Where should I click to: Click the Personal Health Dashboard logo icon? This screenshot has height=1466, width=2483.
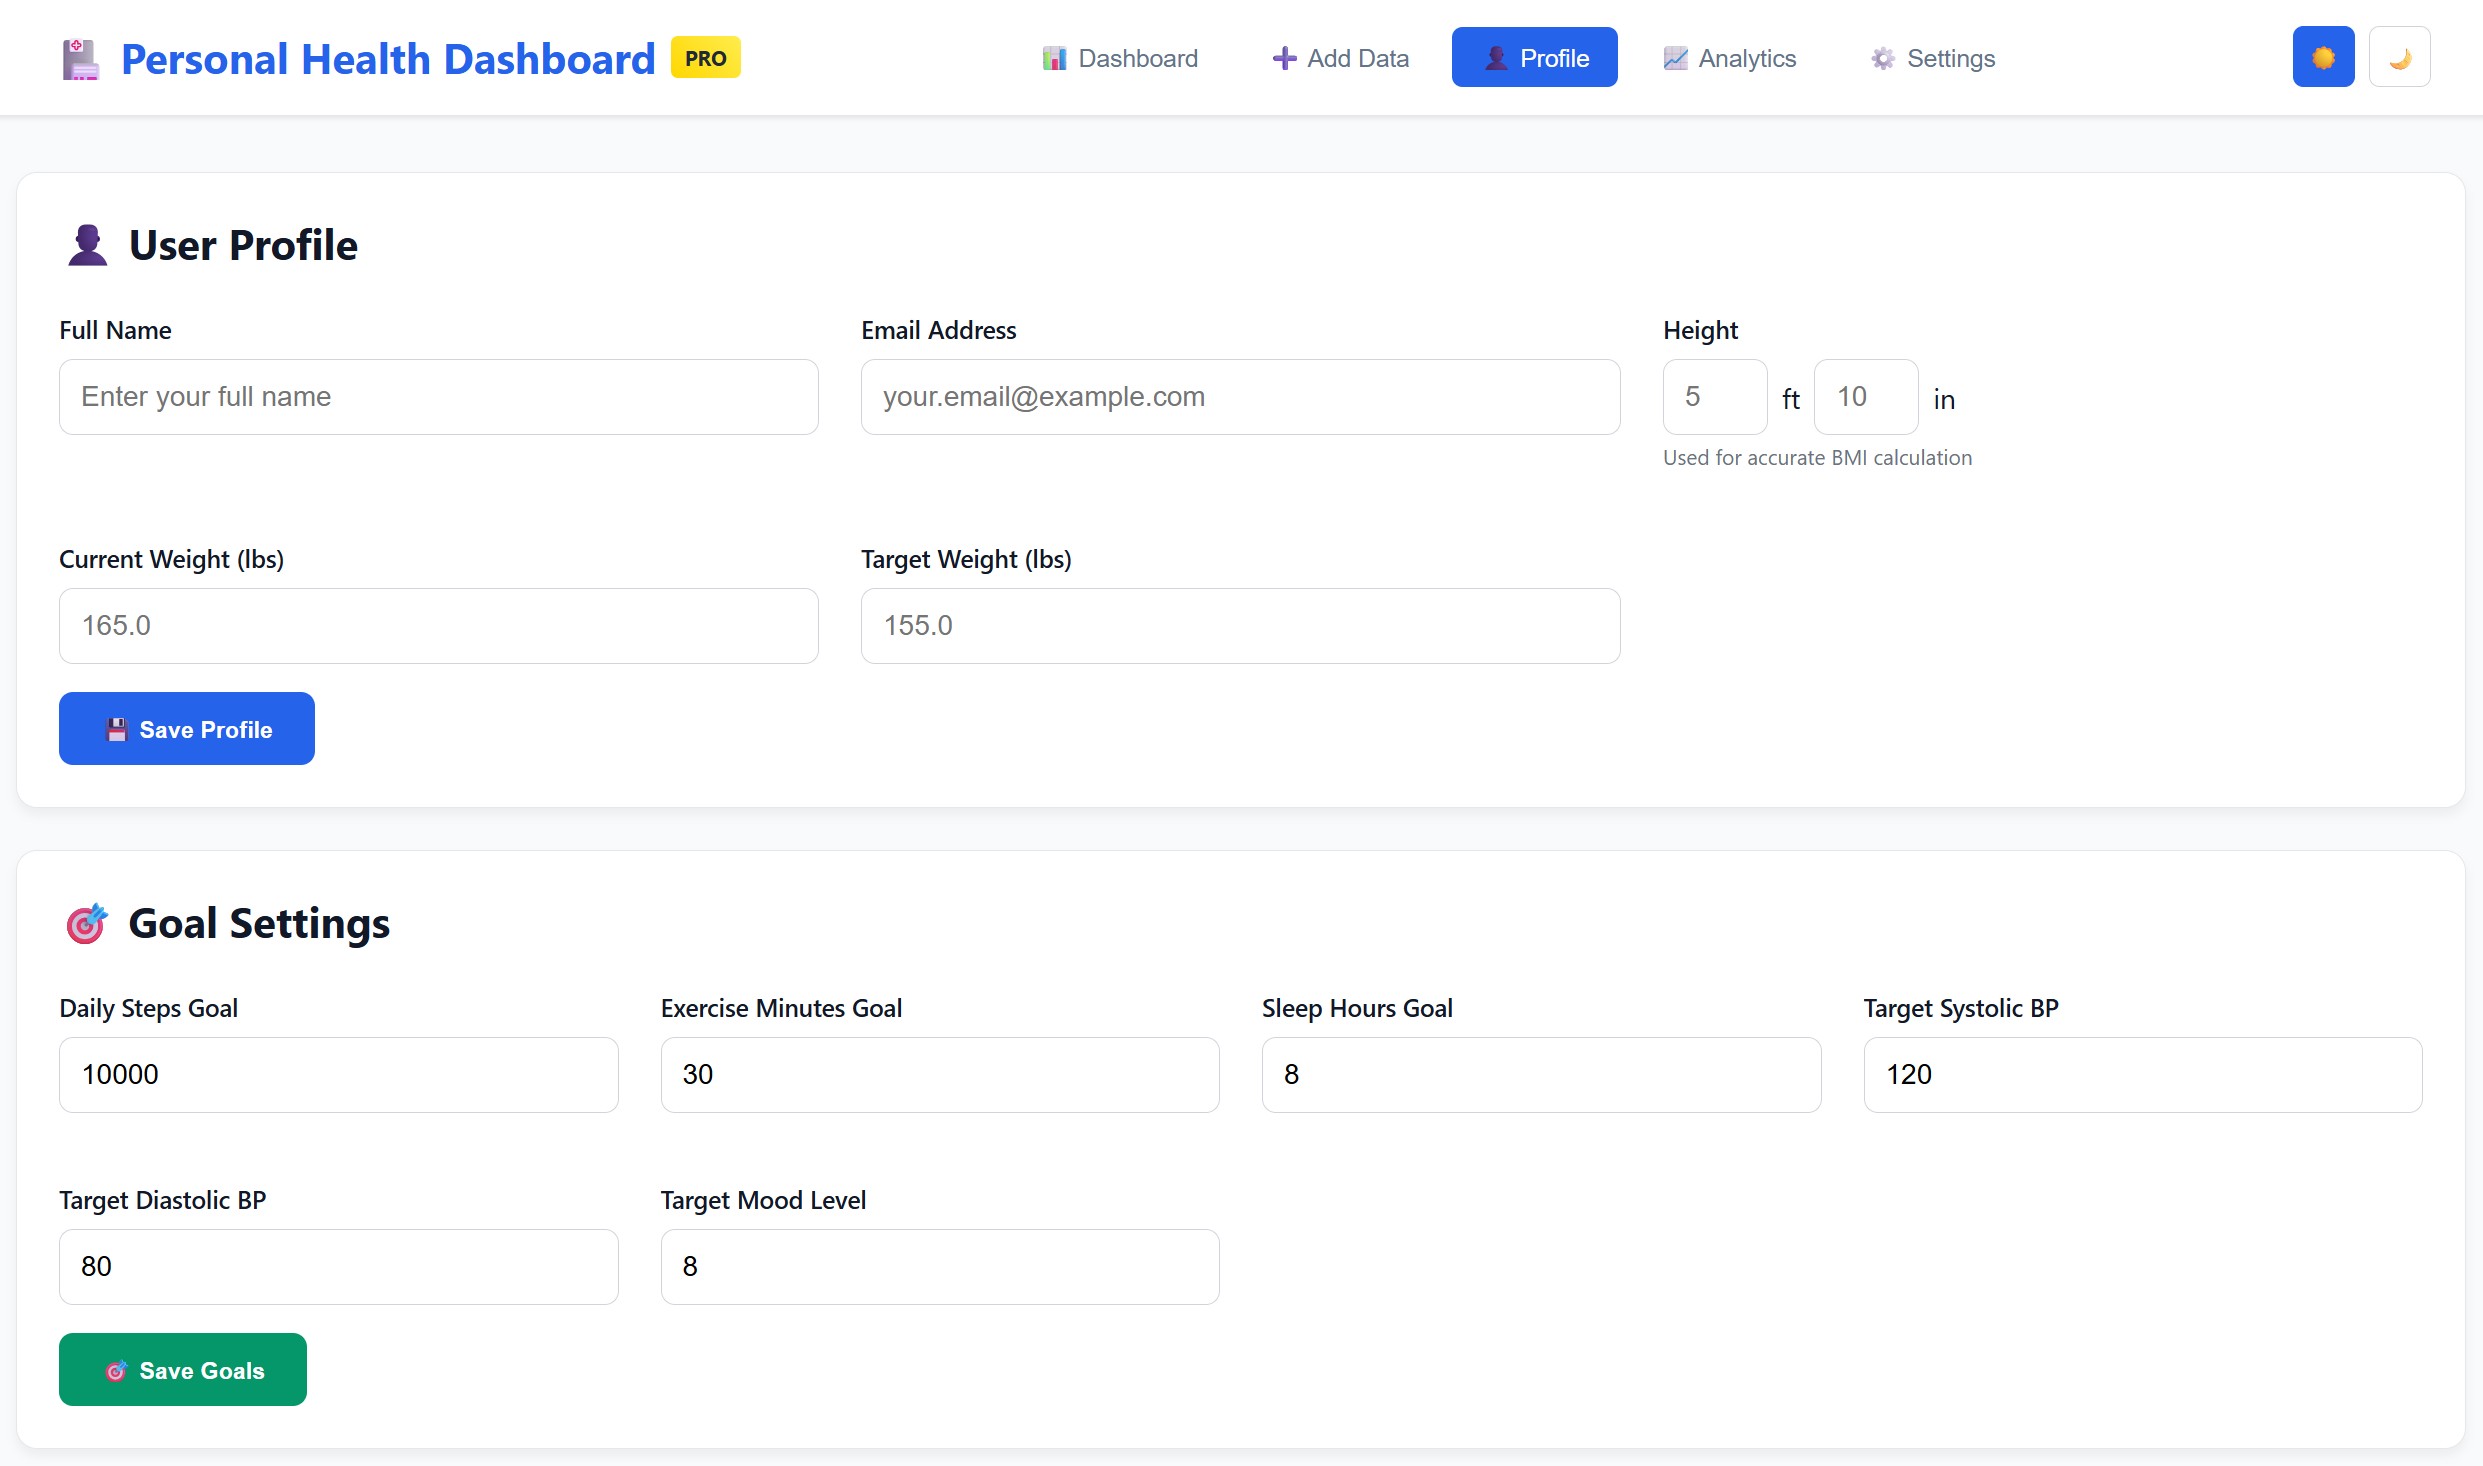point(80,58)
